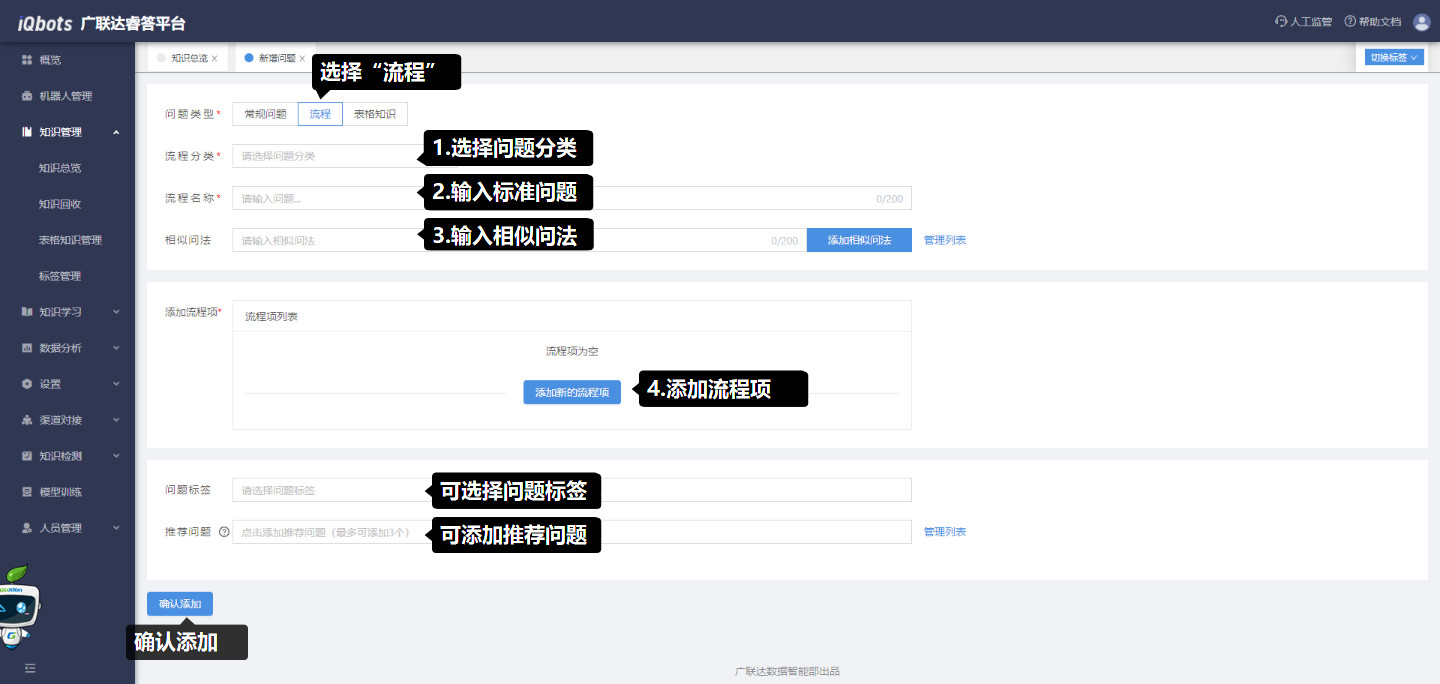Image resolution: width=1440 pixels, height=684 pixels.
Task: Select the 流程 question type
Action: [320, 114]
